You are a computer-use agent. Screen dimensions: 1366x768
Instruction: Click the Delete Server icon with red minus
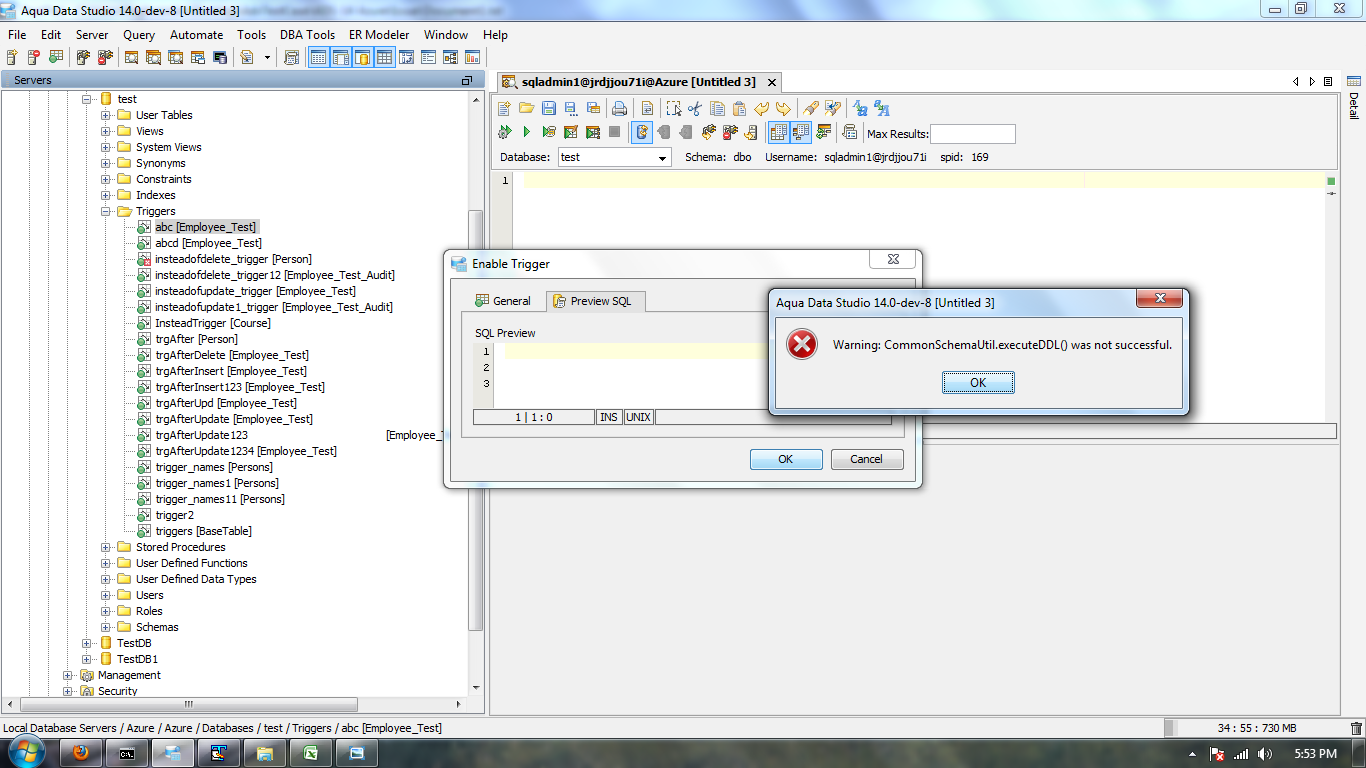pyautogui.click(x=34, y=58)
